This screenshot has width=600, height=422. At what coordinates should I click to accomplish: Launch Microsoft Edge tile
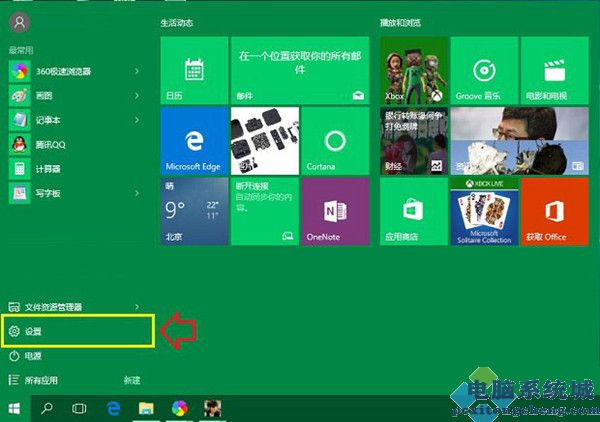(194, 141)
